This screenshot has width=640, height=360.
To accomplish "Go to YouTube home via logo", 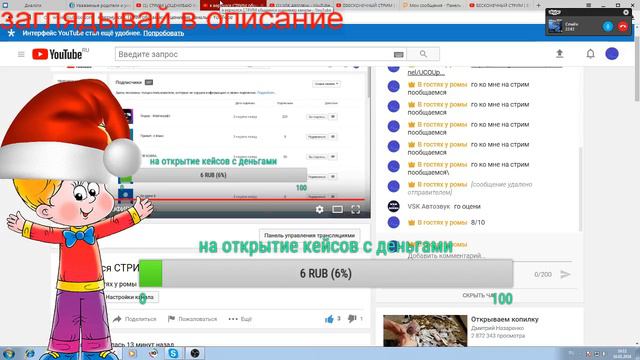I will 57,54.
